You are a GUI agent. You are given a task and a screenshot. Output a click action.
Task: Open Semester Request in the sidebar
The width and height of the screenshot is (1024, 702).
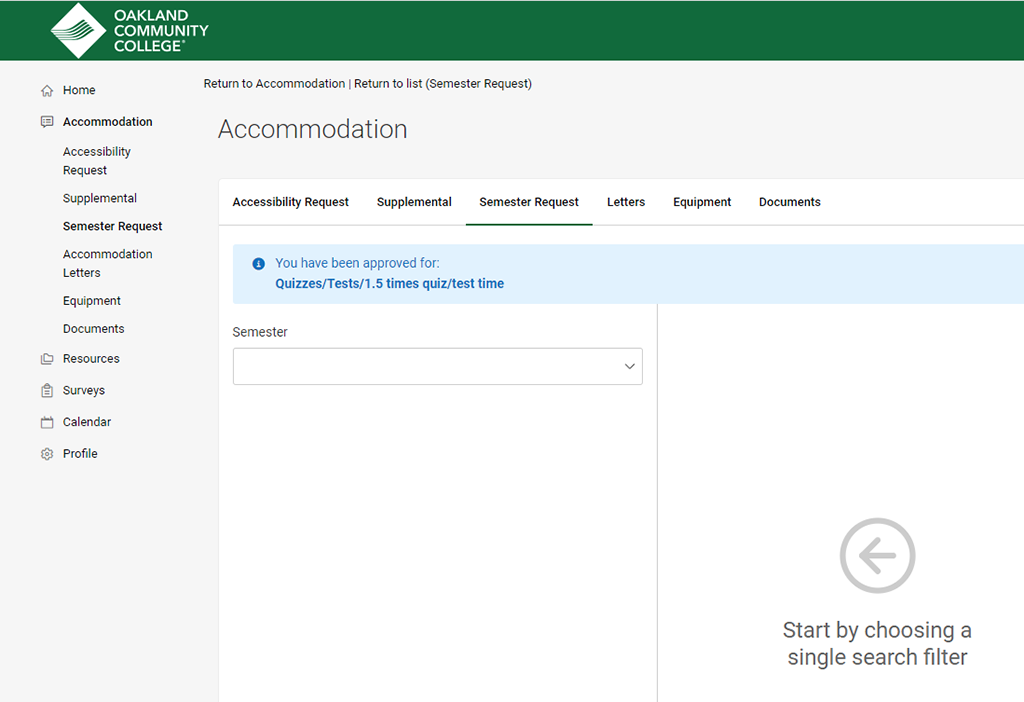[112, 227]
